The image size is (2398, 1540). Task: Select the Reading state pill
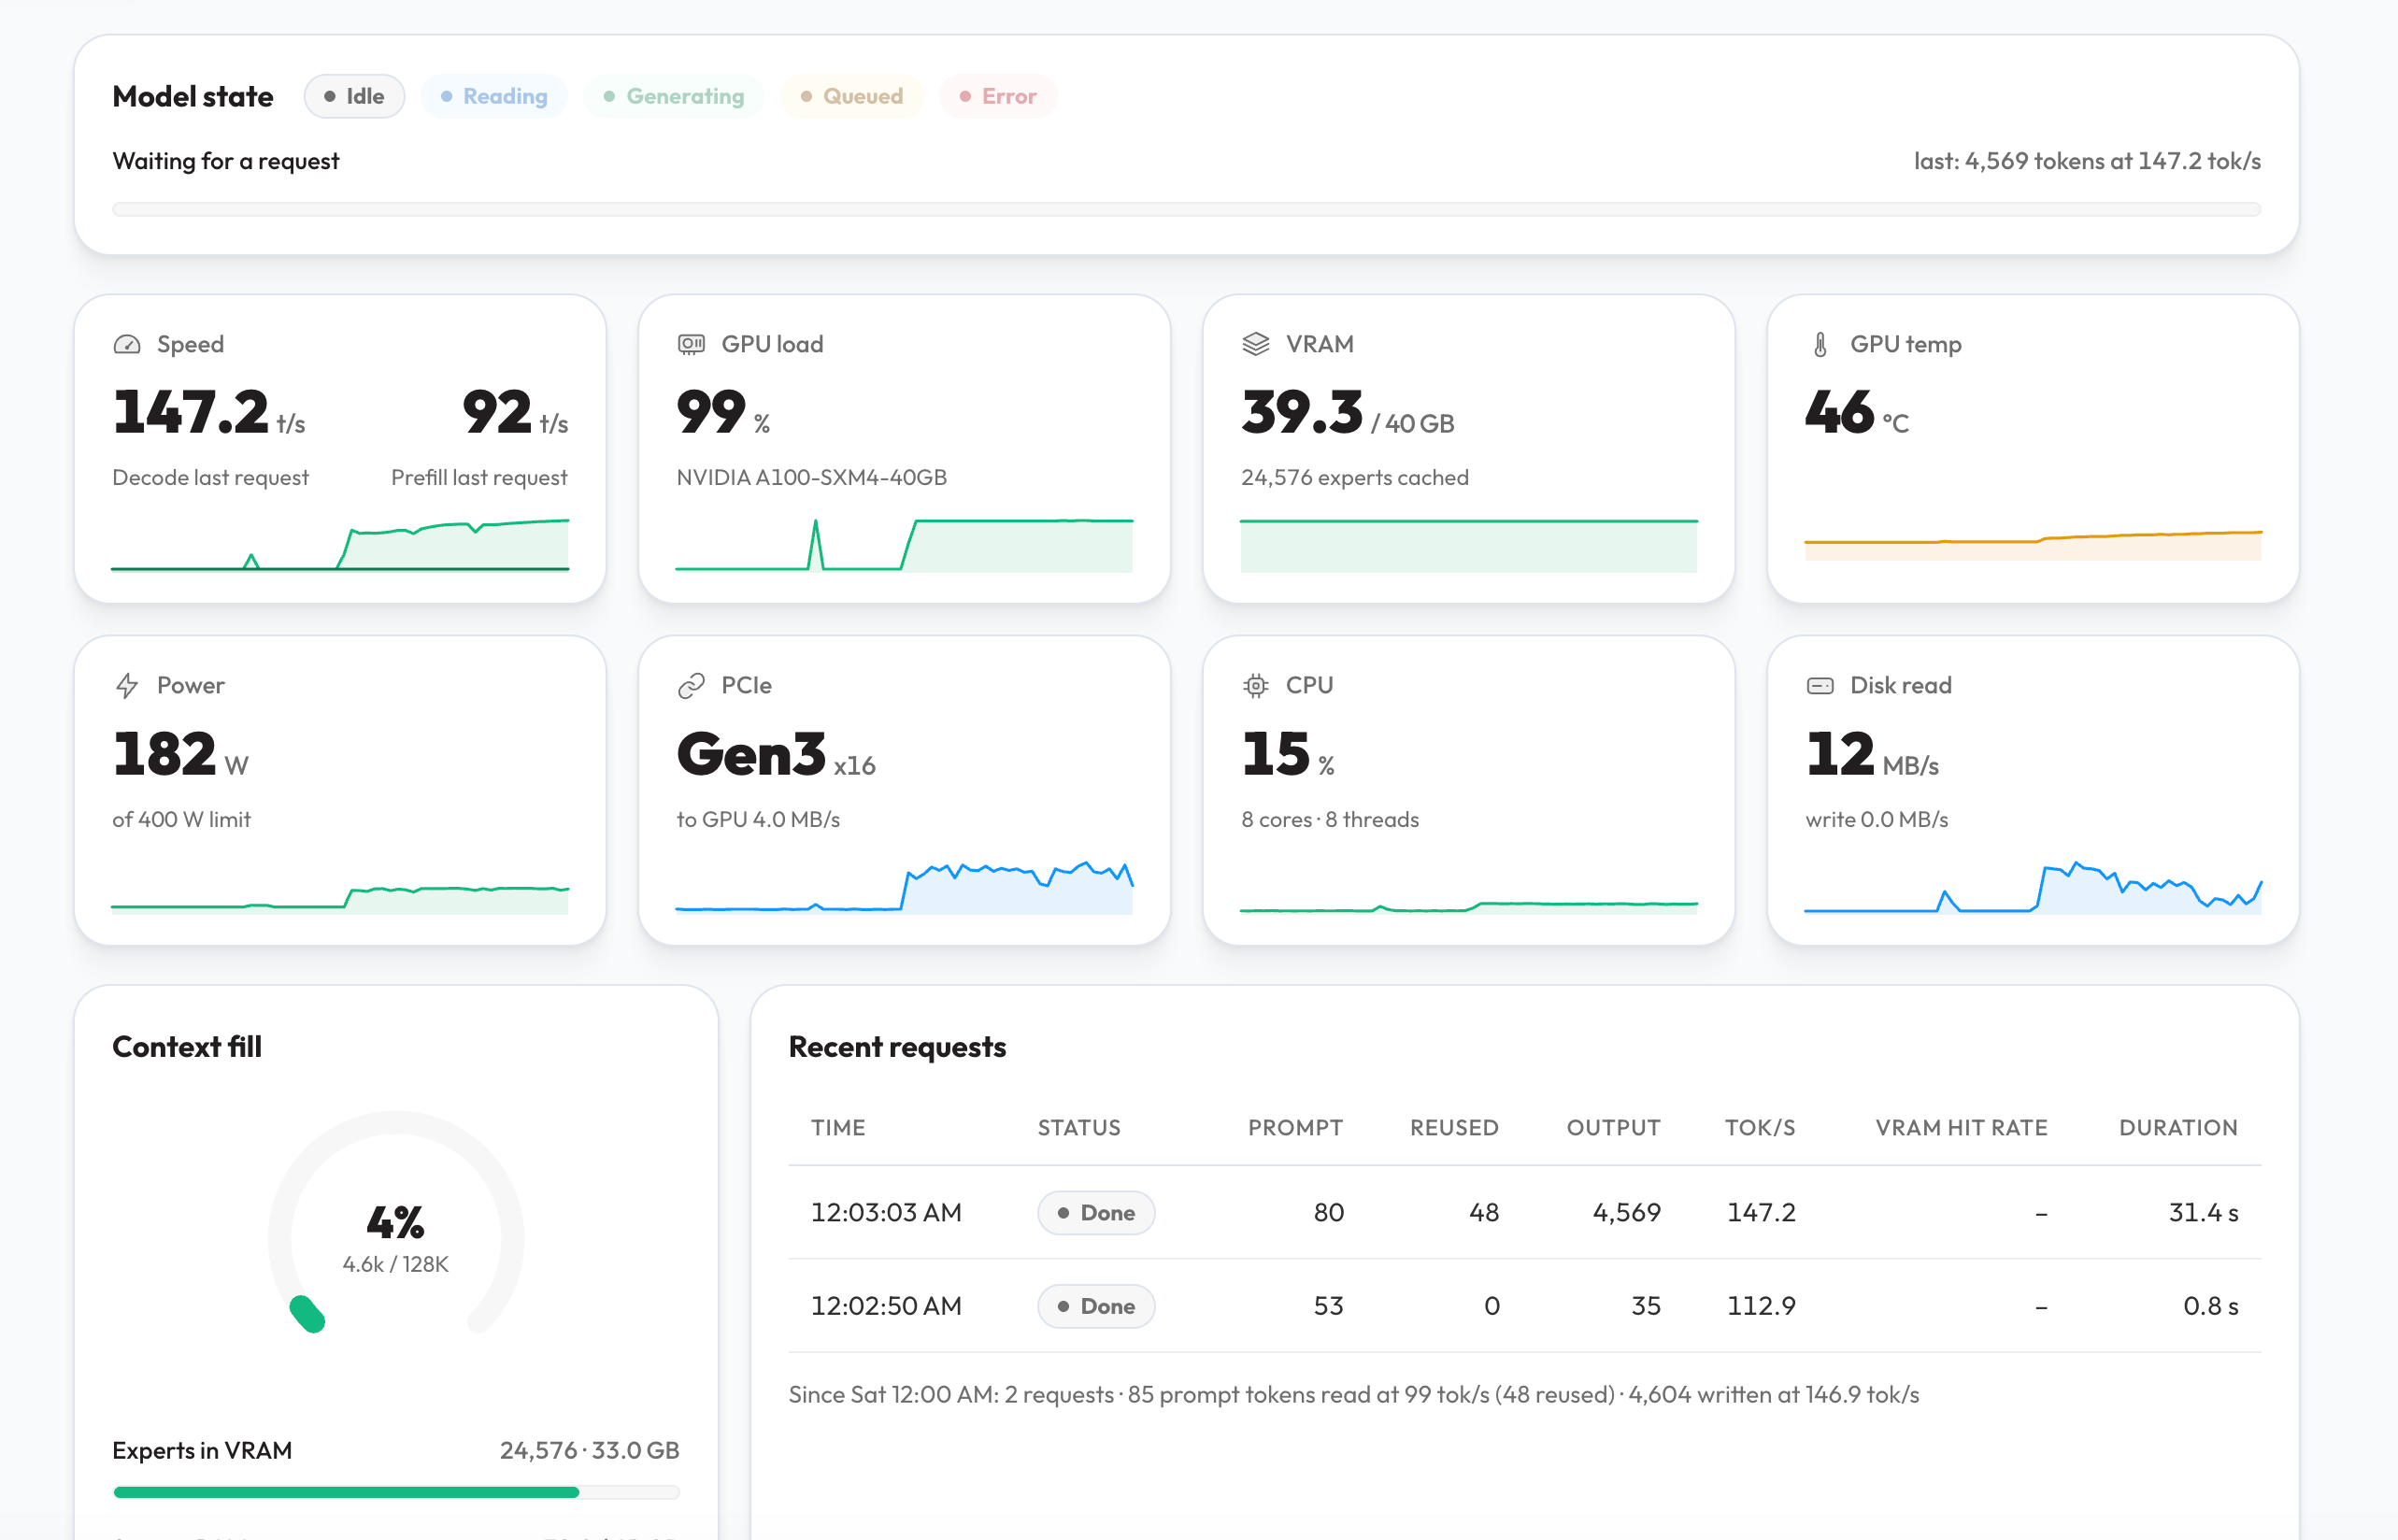pos(494,96)
